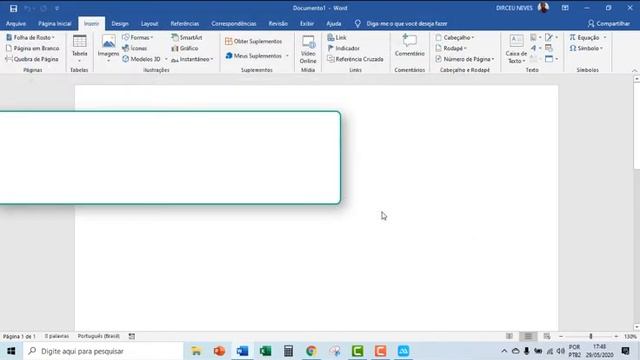The height and width of the screenshot is (360, 640).
Task: Open the Instantâneo screenshot menu
Action: (192, 59)
